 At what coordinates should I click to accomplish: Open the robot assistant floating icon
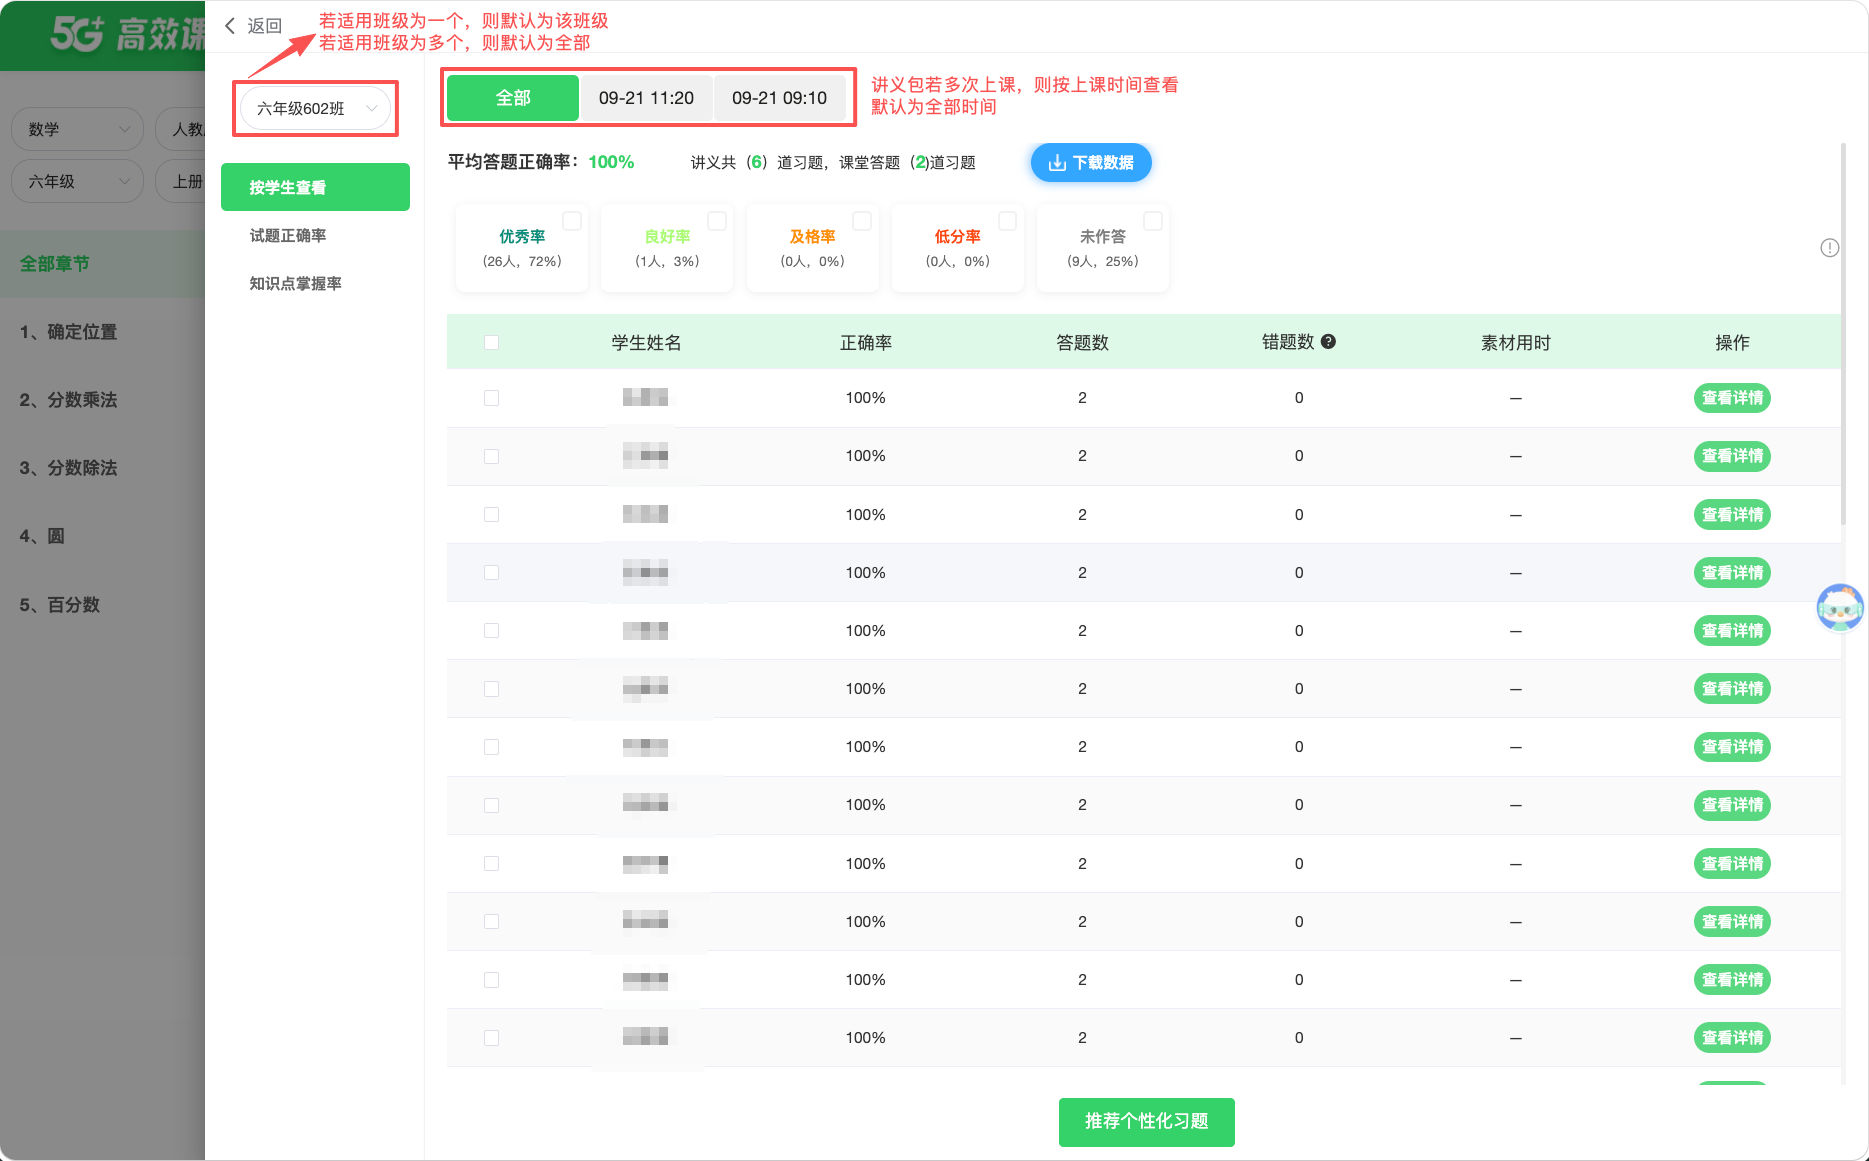coord(1840,607)
